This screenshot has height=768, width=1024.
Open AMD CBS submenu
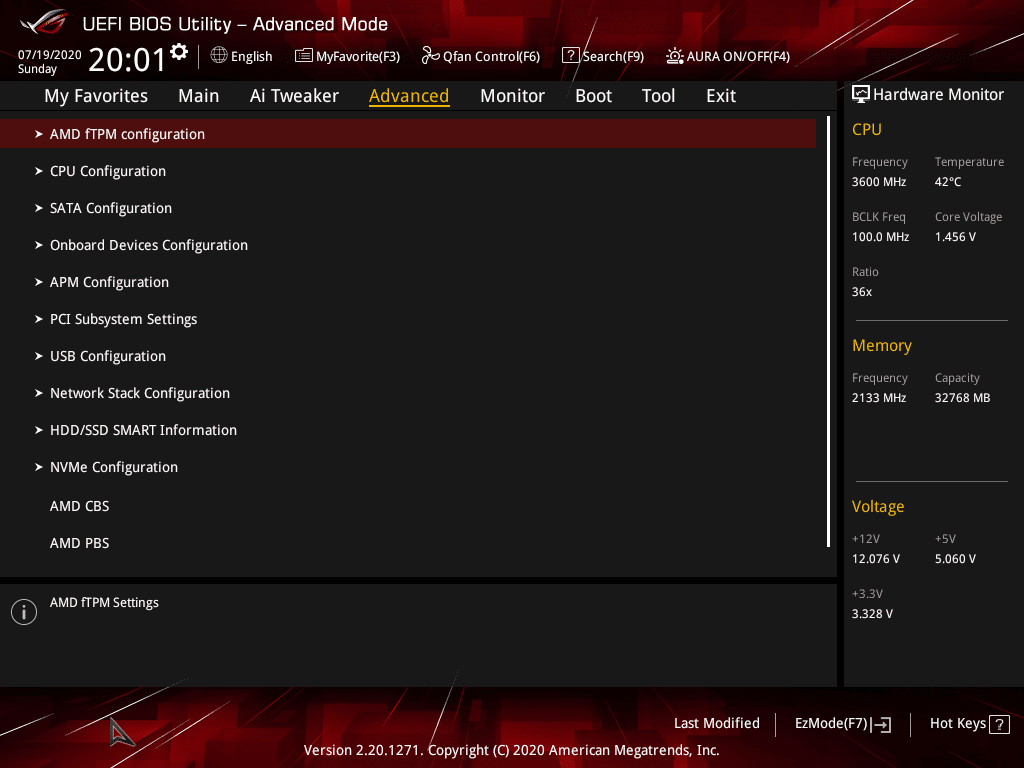coord(80,506)
